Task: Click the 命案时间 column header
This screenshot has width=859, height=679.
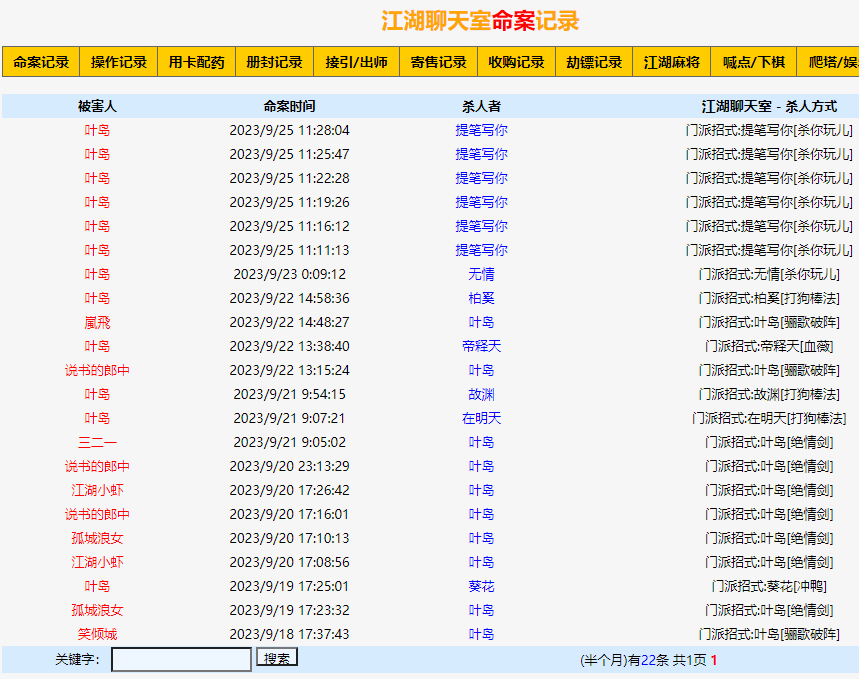Action: pyautogui.click(x=289, y=106)
